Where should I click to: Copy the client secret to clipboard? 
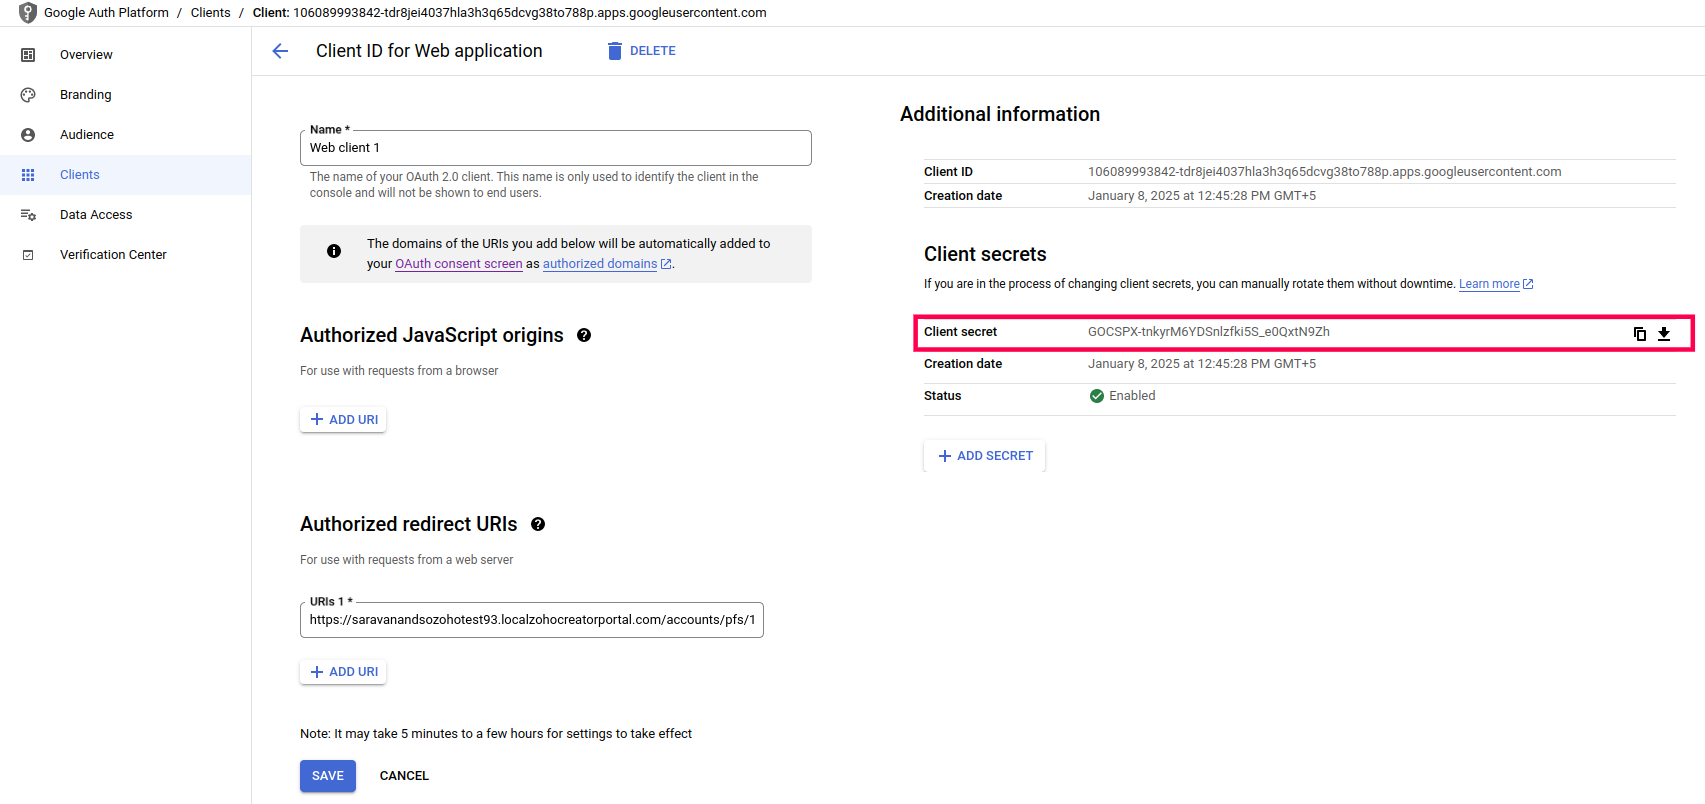coord(1639,334)
